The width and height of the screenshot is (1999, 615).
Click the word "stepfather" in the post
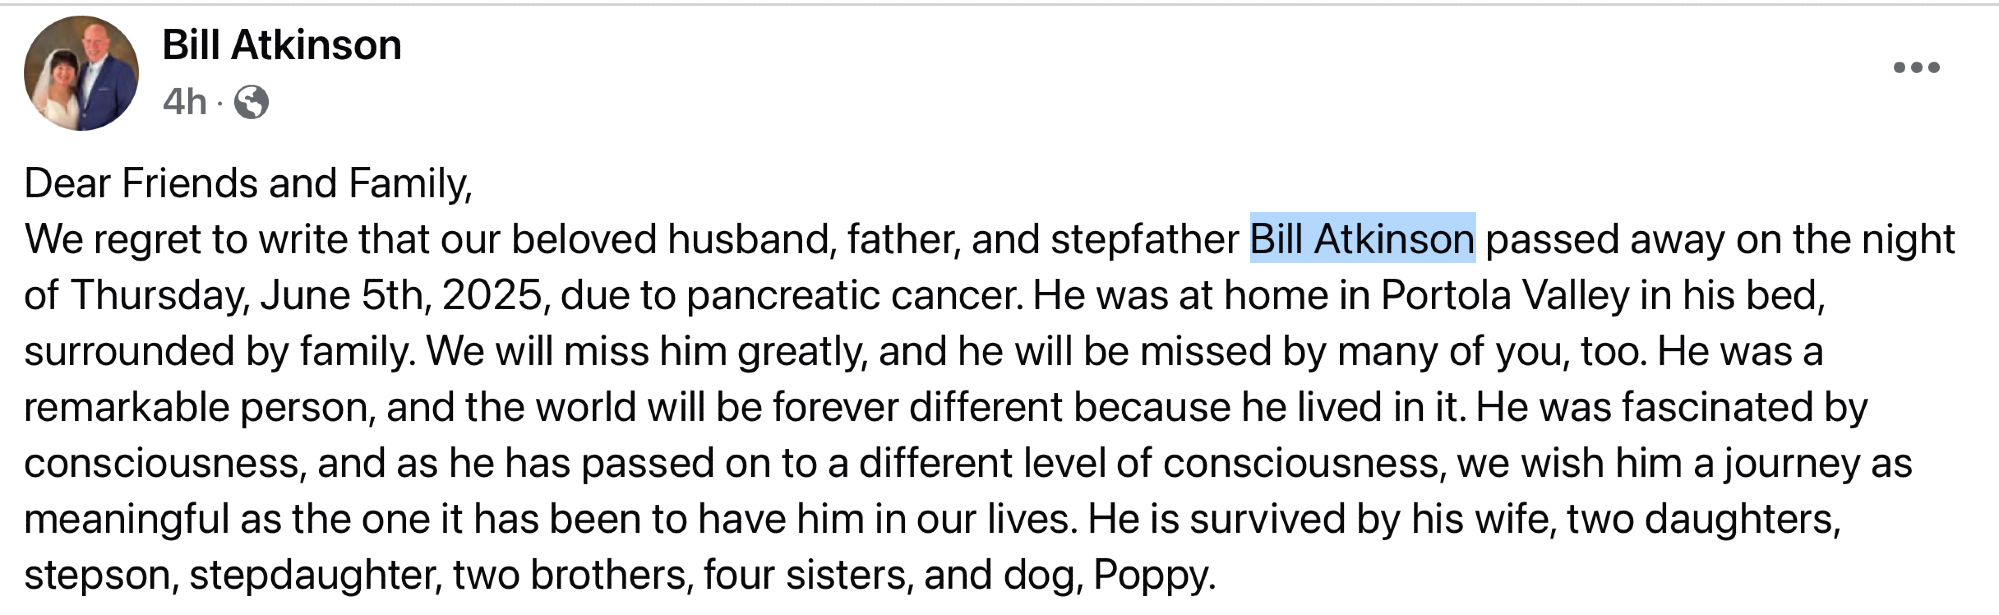coord(1145,239)
